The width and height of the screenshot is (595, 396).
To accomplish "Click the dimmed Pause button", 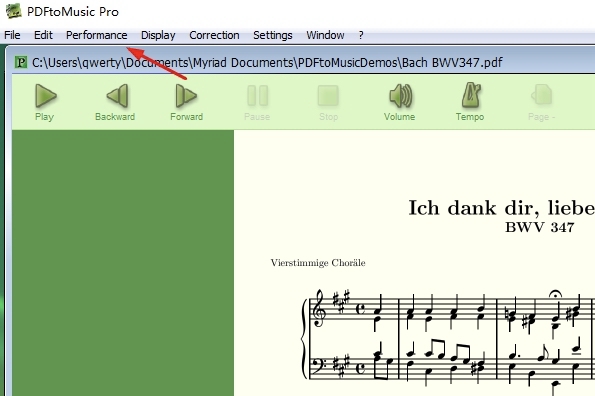I will tap(257, 102).
